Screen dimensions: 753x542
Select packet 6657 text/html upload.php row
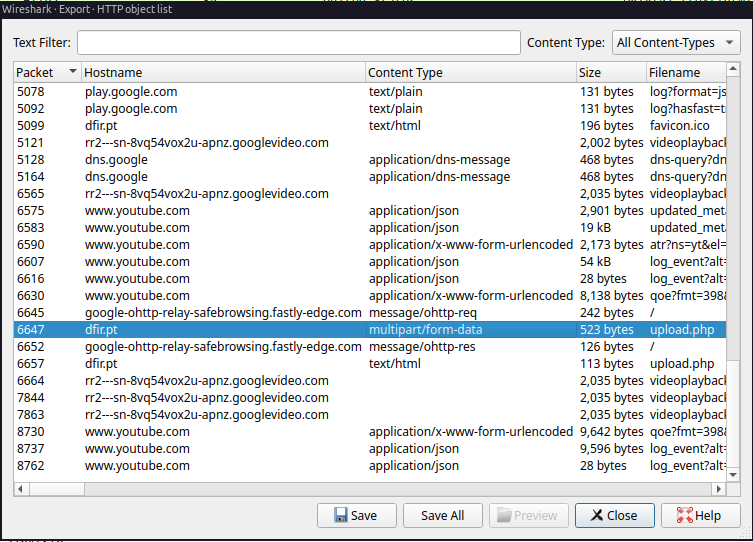point(370,364)
